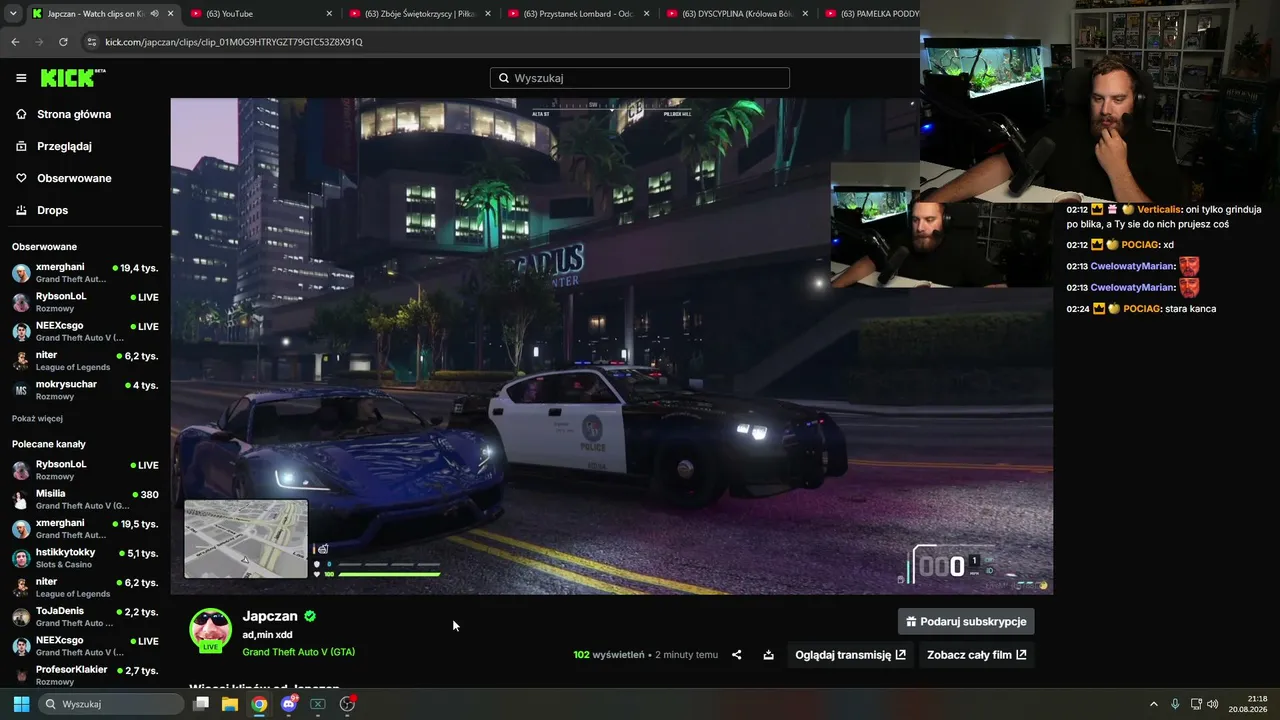Open hstikkytokky recommended channel
This screenshot has width=1280, height=720.
[85, 558]
